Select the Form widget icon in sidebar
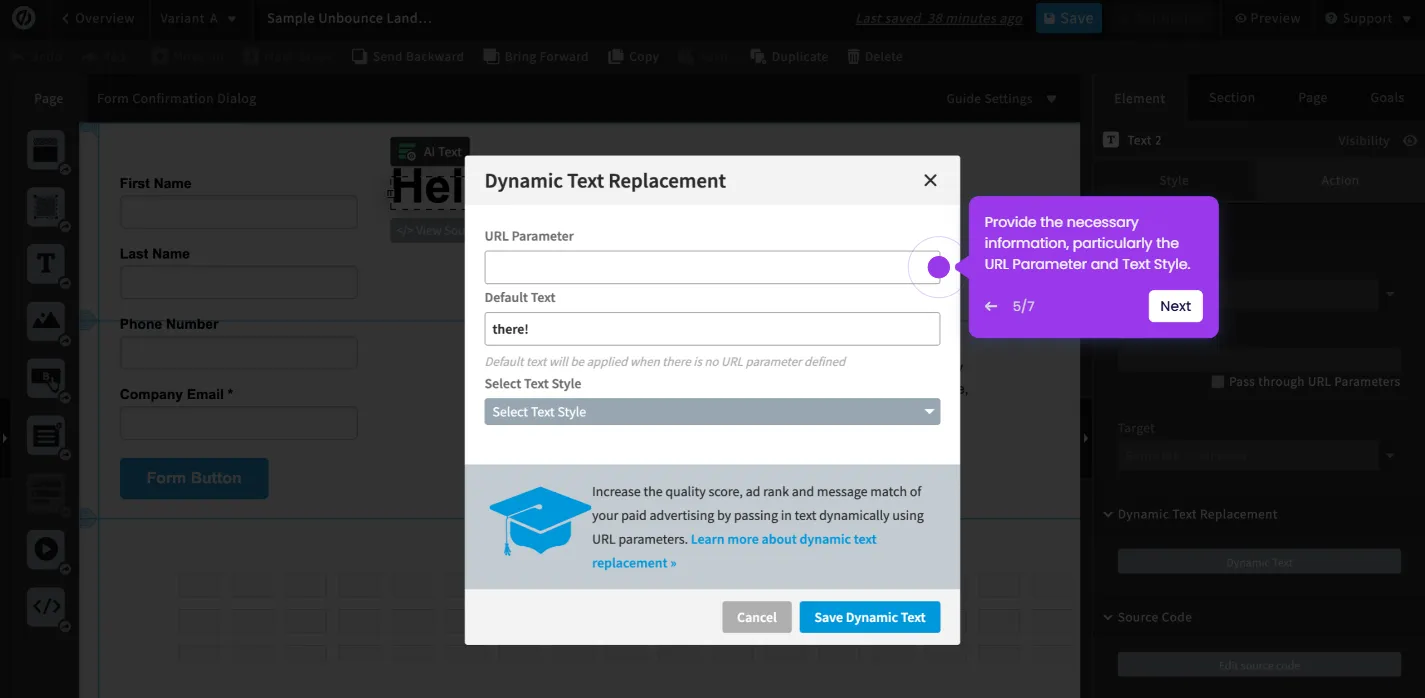This screenshot has height=698, width=1425. [46, 435]
